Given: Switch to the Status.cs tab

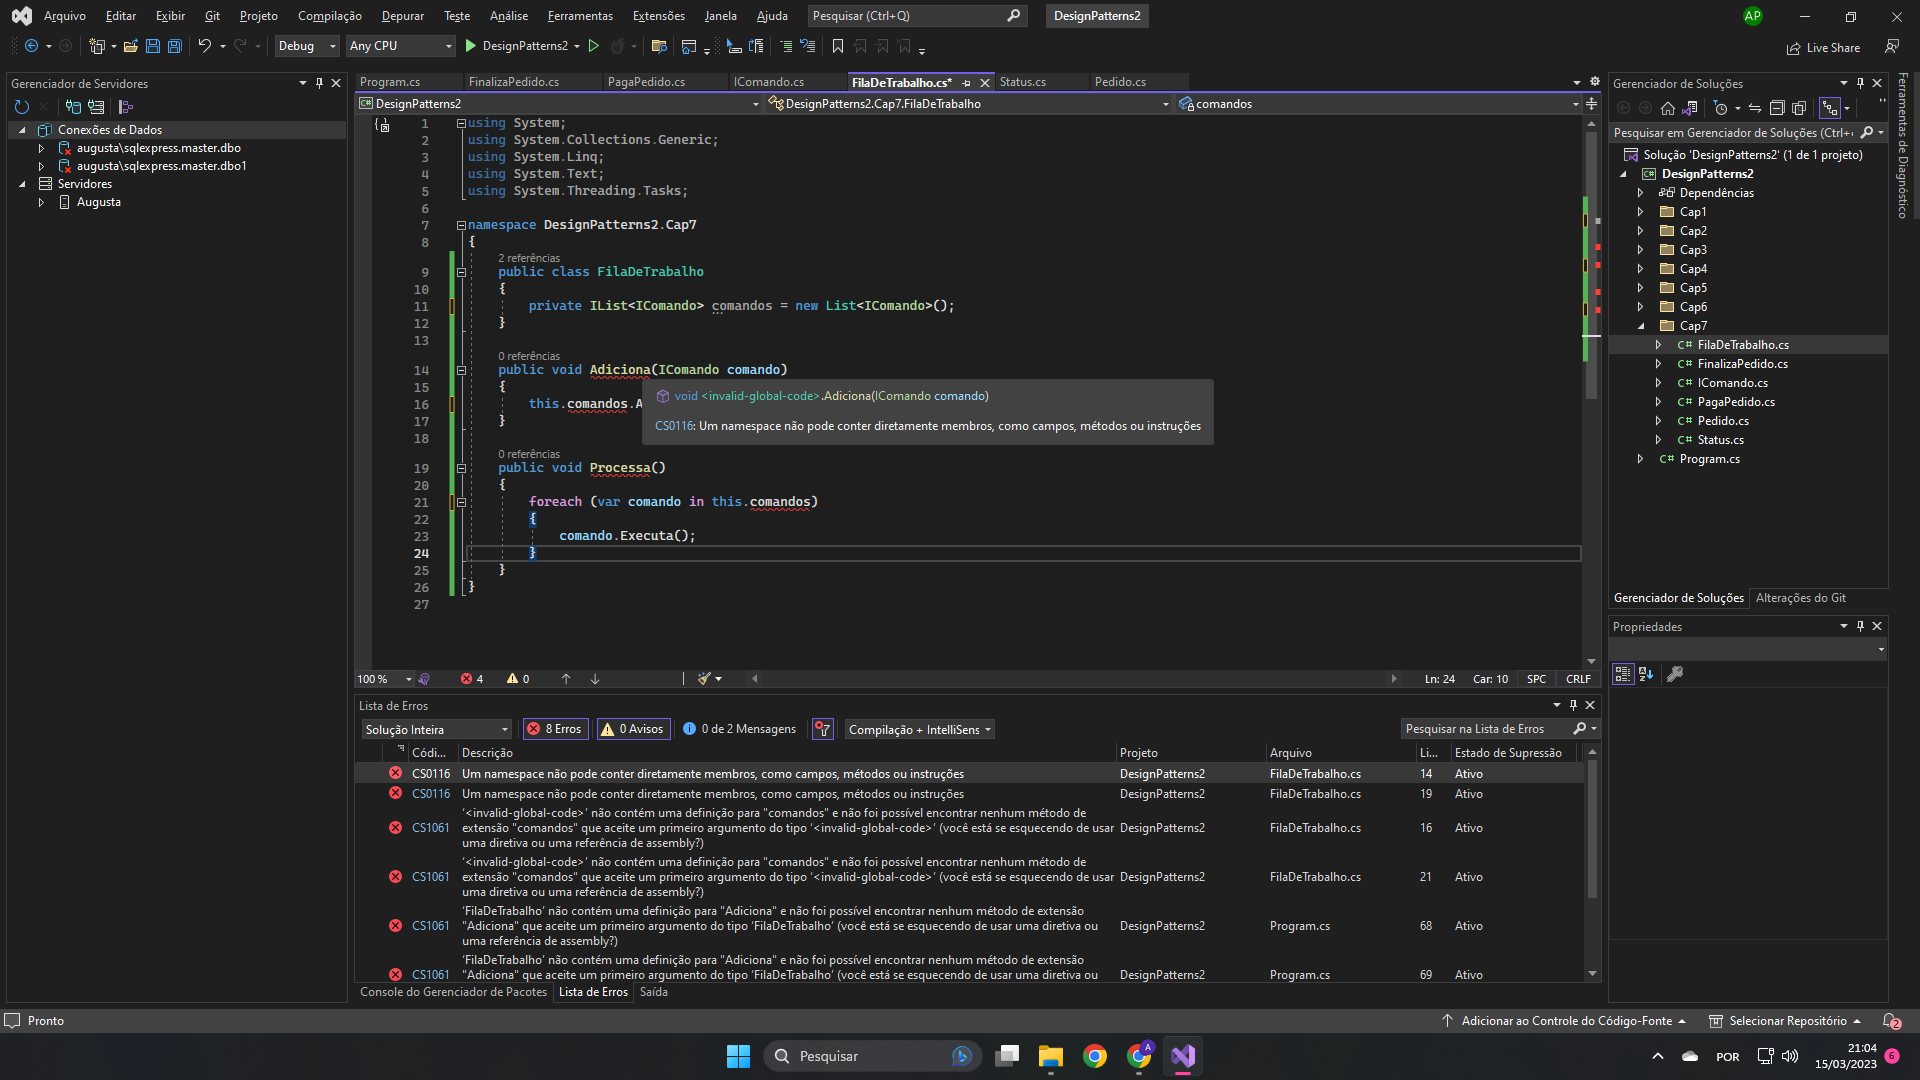Looking at the screenshot, I should (x=1022, y=82).
